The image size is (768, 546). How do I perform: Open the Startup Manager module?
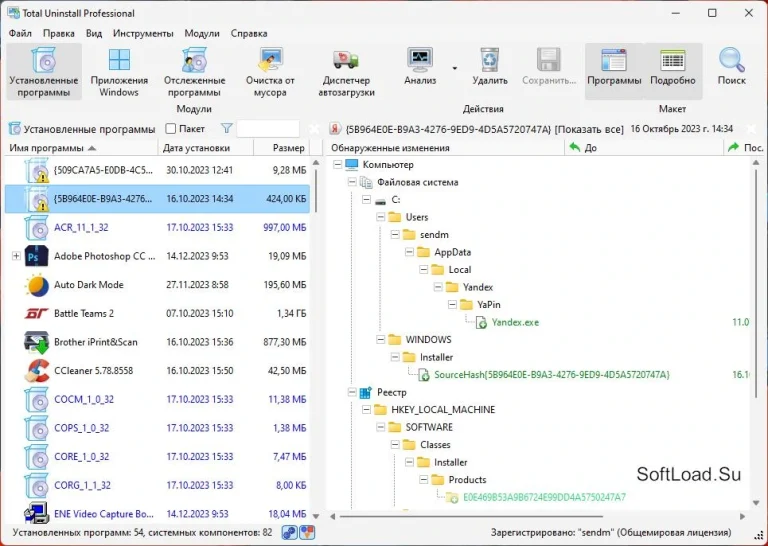(x=346, y=72)
